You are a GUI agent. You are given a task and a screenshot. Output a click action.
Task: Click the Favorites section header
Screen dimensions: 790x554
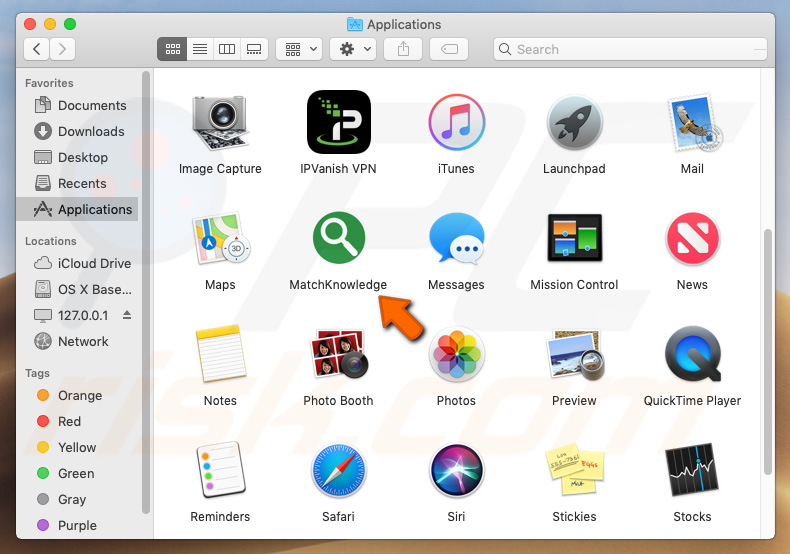[49, 83]
